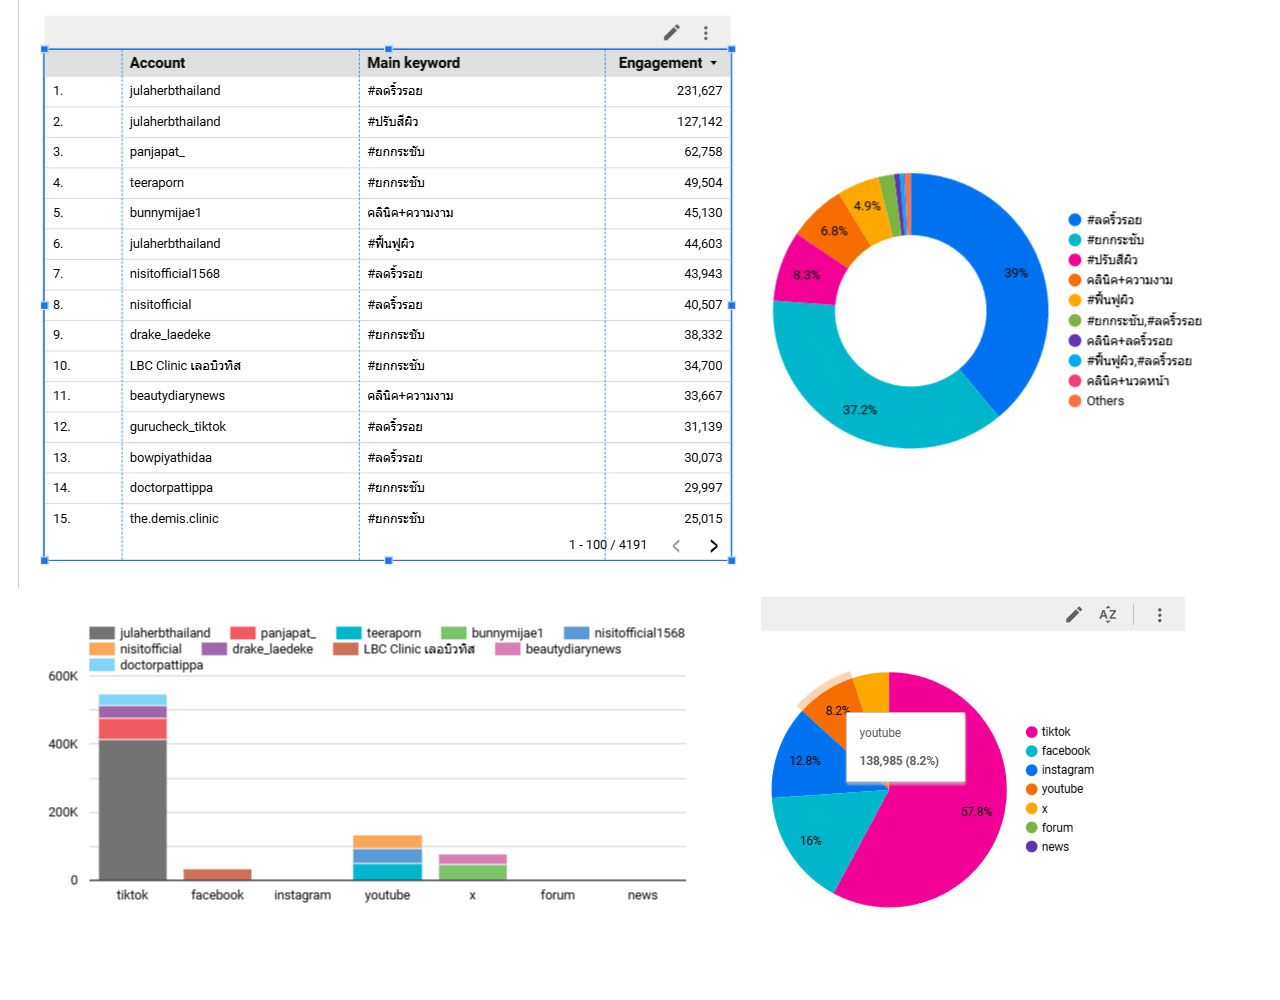Click the table's edit pencil icon
The height and width of the screenshot is (1000, 1280).
(x=672, y=33)
